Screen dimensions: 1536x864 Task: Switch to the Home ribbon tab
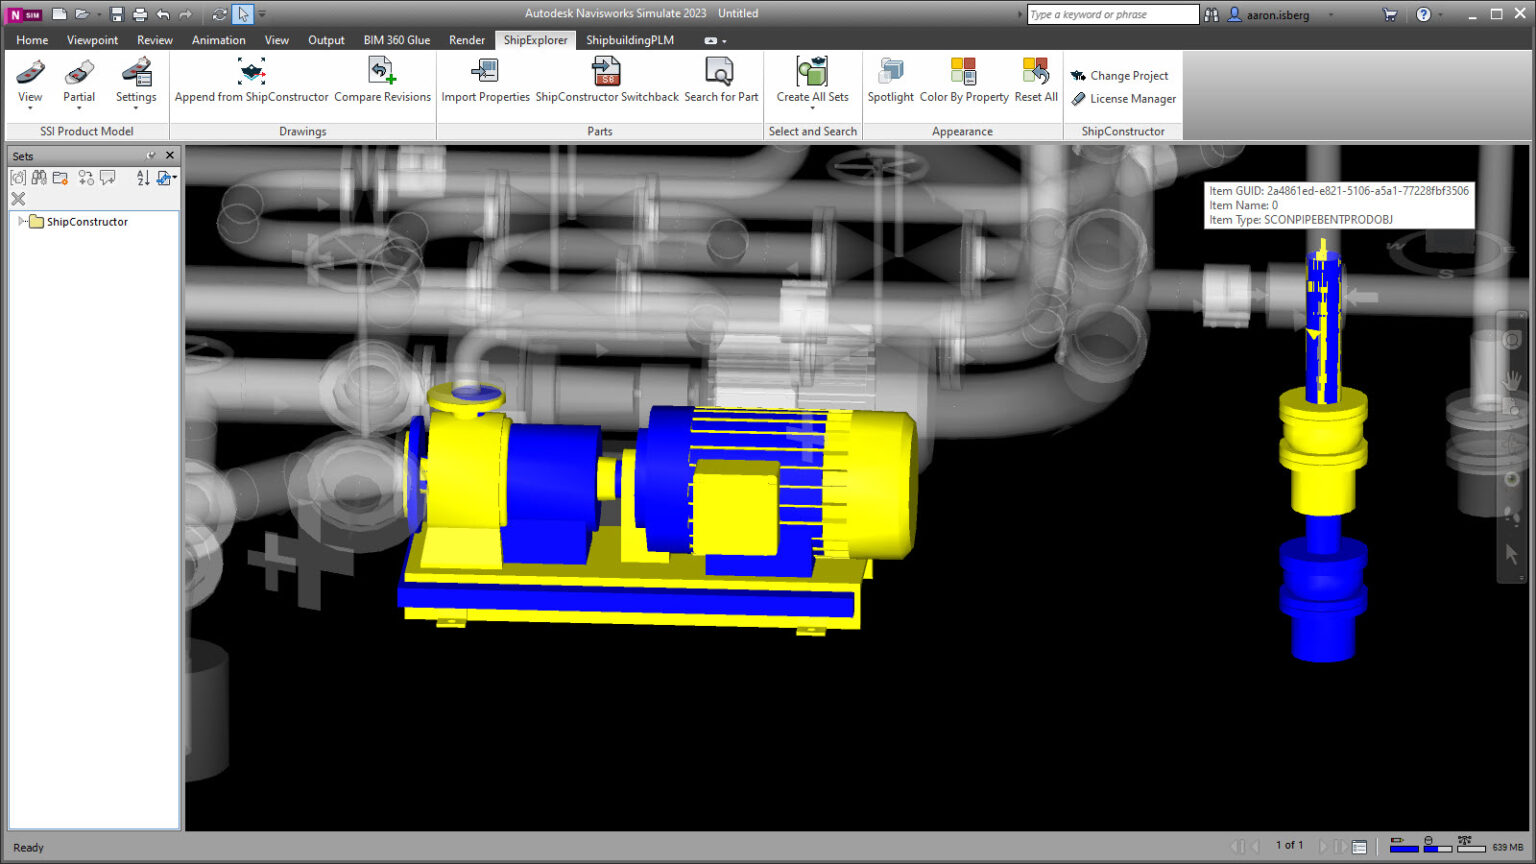coord(32,40)
